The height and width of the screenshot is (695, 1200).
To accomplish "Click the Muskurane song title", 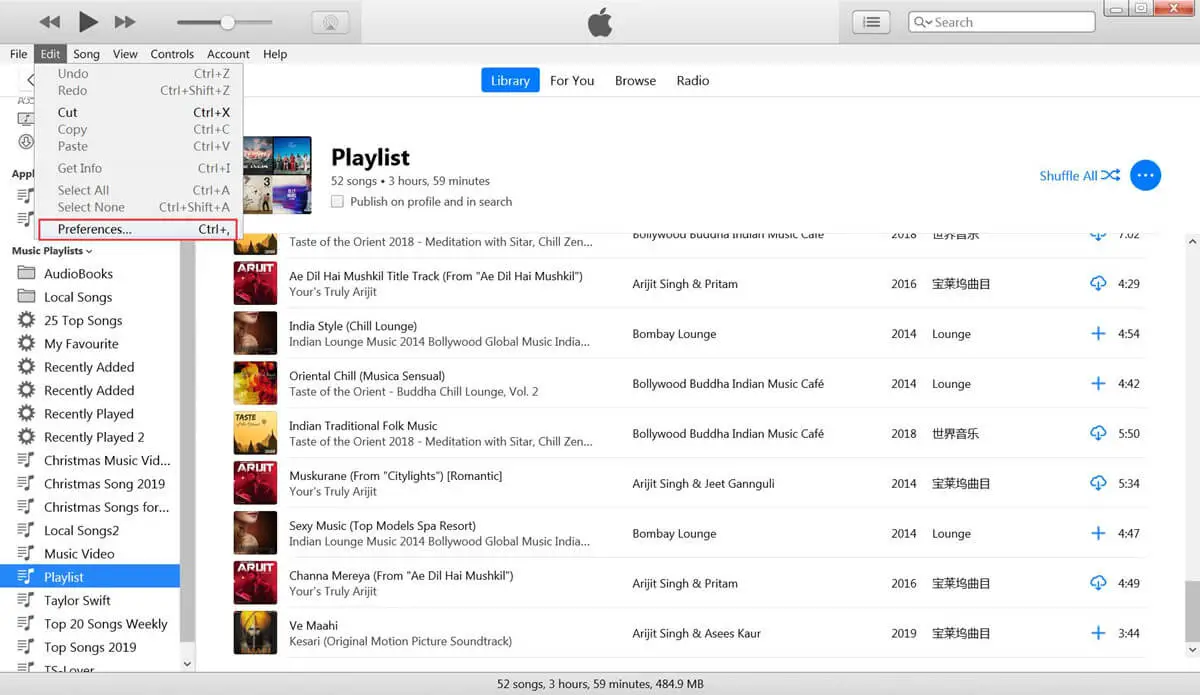I will 395,476.
